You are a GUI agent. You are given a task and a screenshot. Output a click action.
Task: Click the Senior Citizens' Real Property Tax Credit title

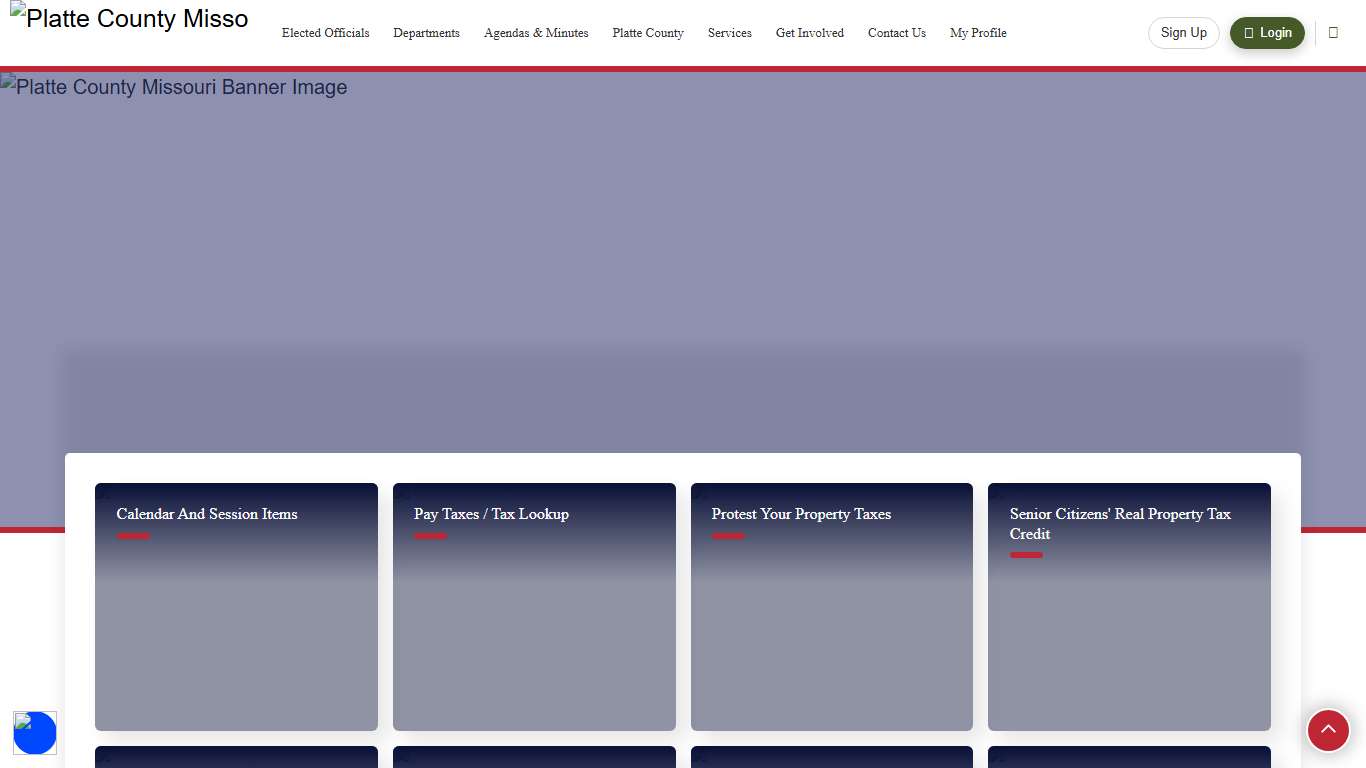pos(1119,523)
